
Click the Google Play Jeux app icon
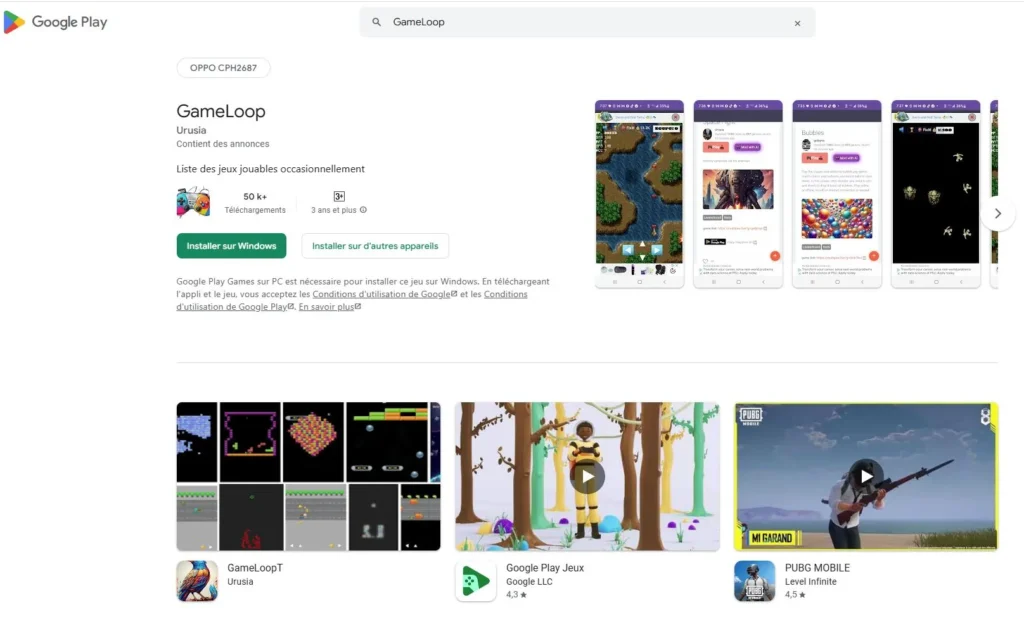[475, 581]
